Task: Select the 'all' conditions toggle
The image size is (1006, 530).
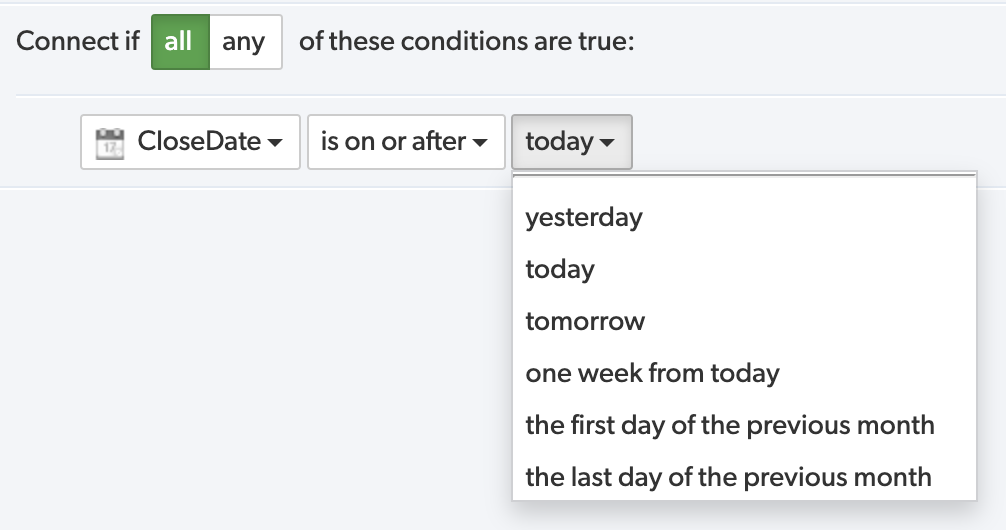Action: point(180,42)
